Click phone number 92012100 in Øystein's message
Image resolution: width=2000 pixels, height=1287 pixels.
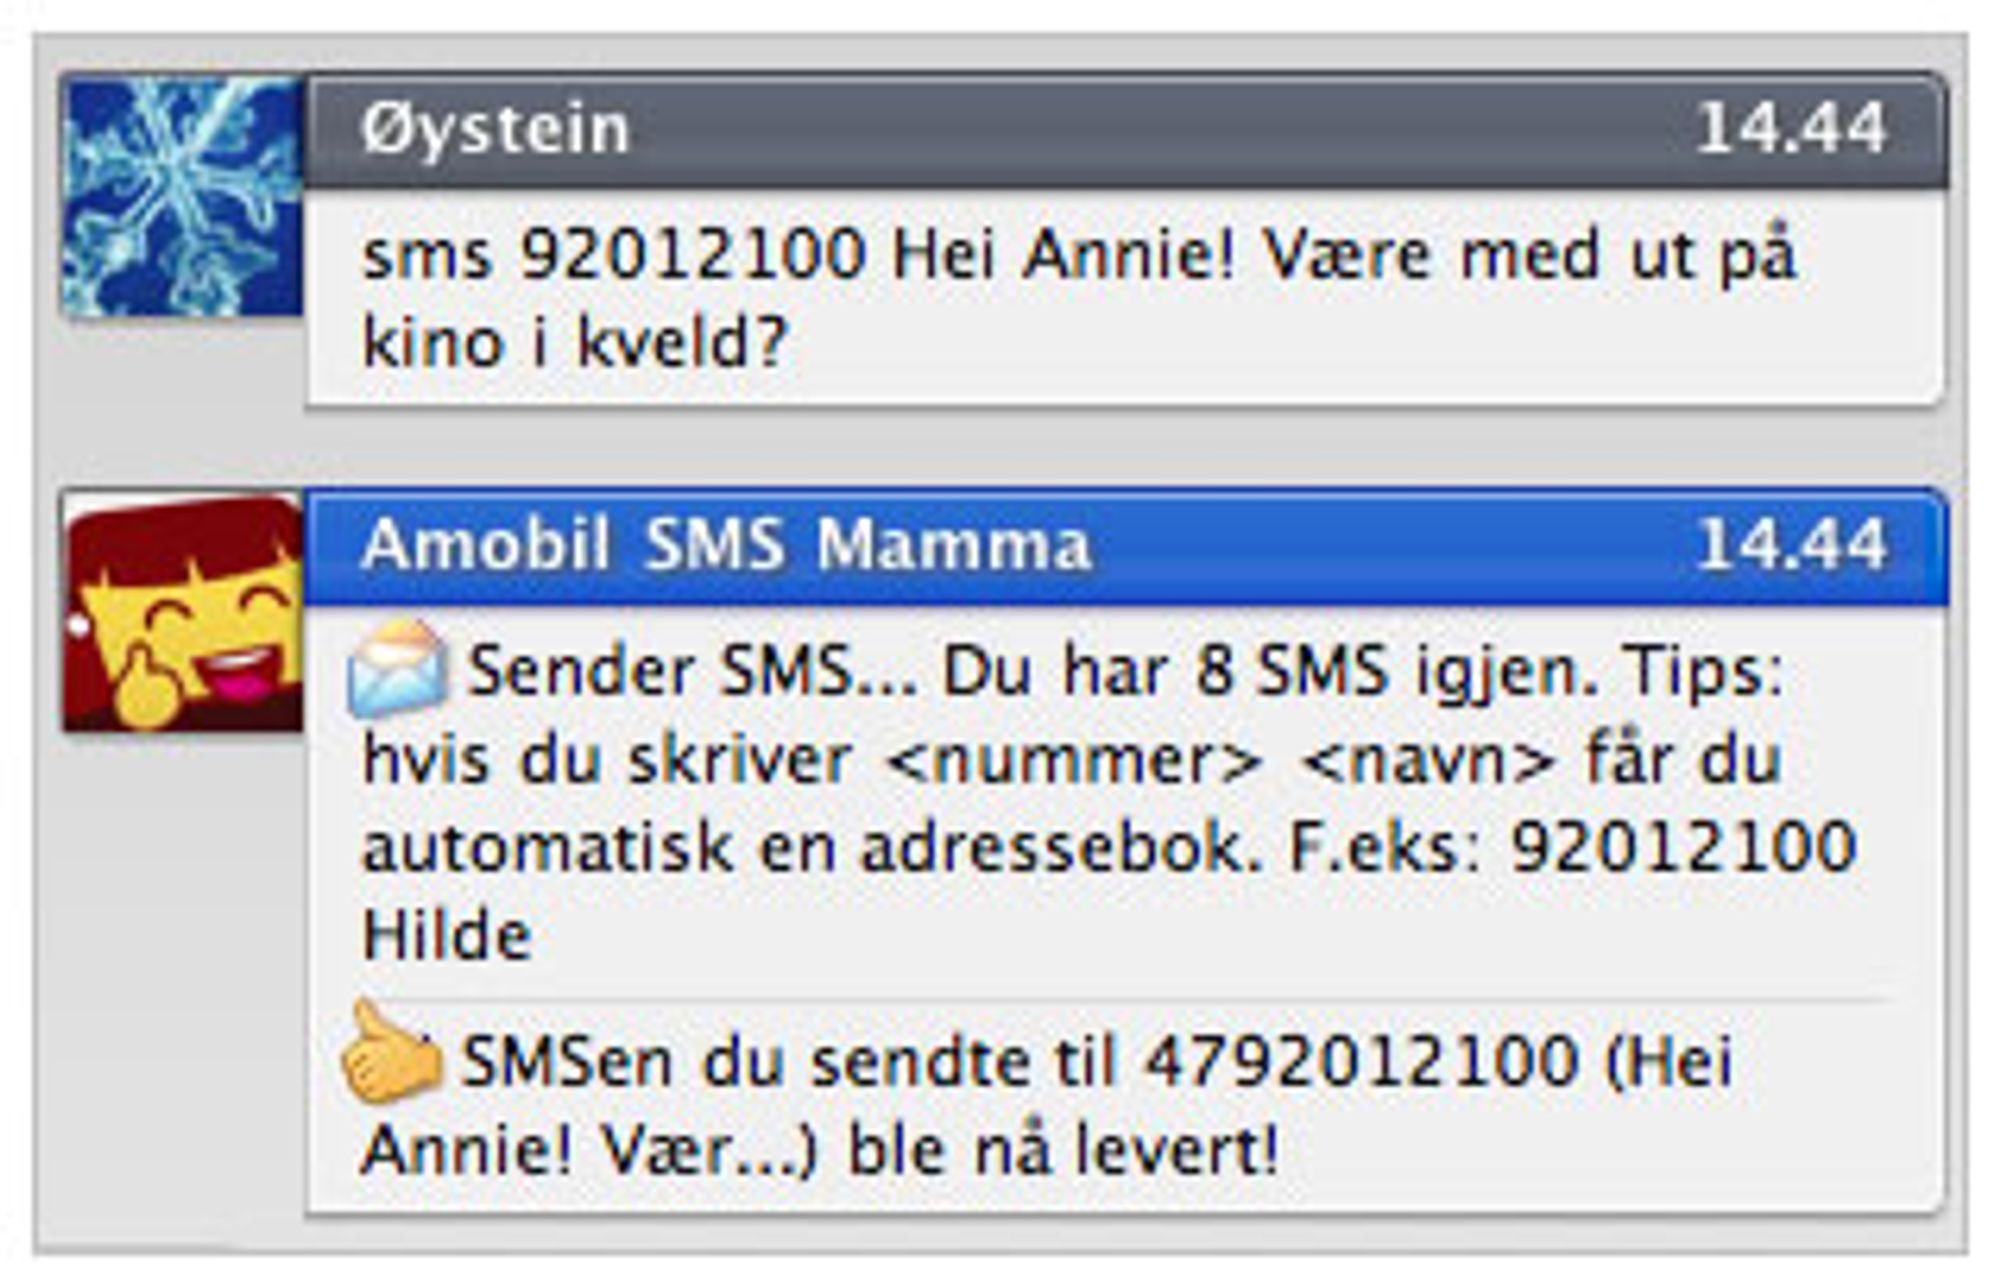click(693, 254)
